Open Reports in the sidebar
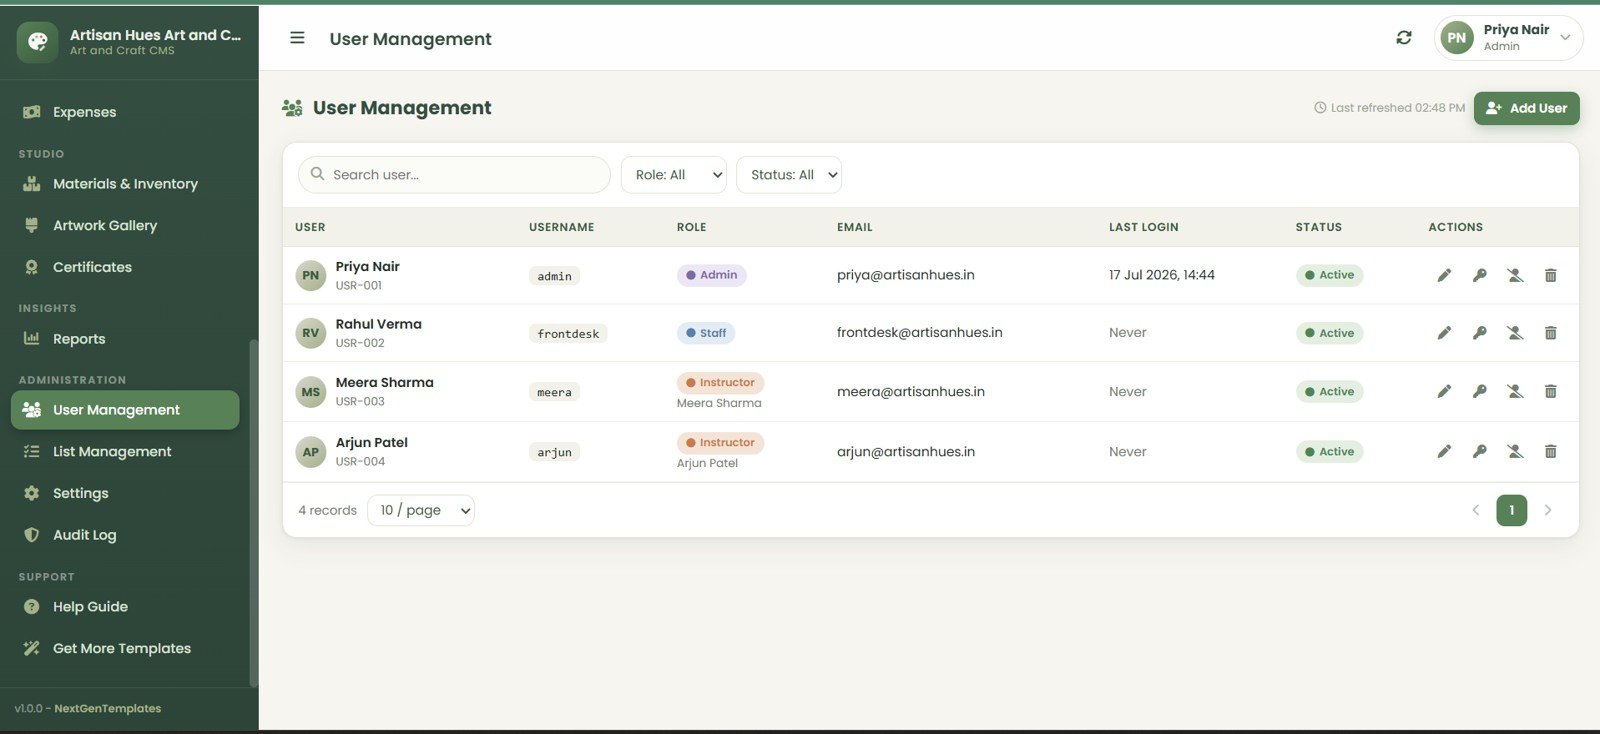Screen dimensions: 1600x734 [x=125, y=339]
